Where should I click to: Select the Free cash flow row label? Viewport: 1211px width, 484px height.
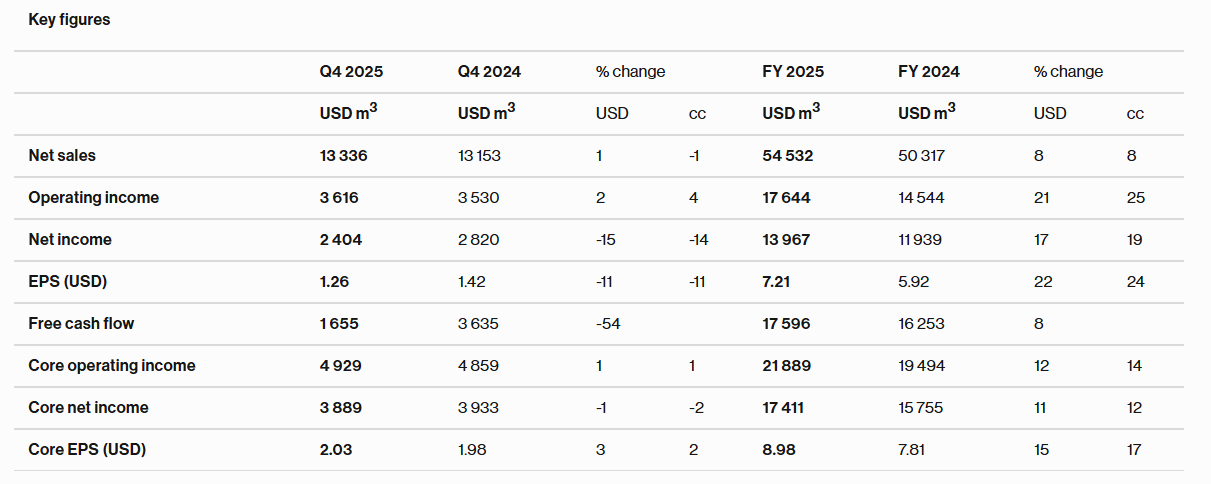click(x=81, y=324)
